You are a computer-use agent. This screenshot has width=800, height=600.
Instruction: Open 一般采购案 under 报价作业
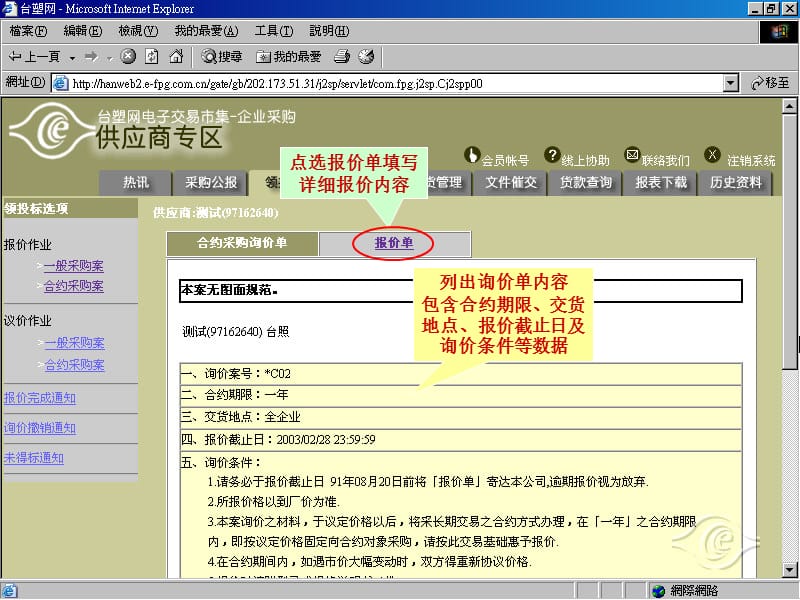coord(73,266)
